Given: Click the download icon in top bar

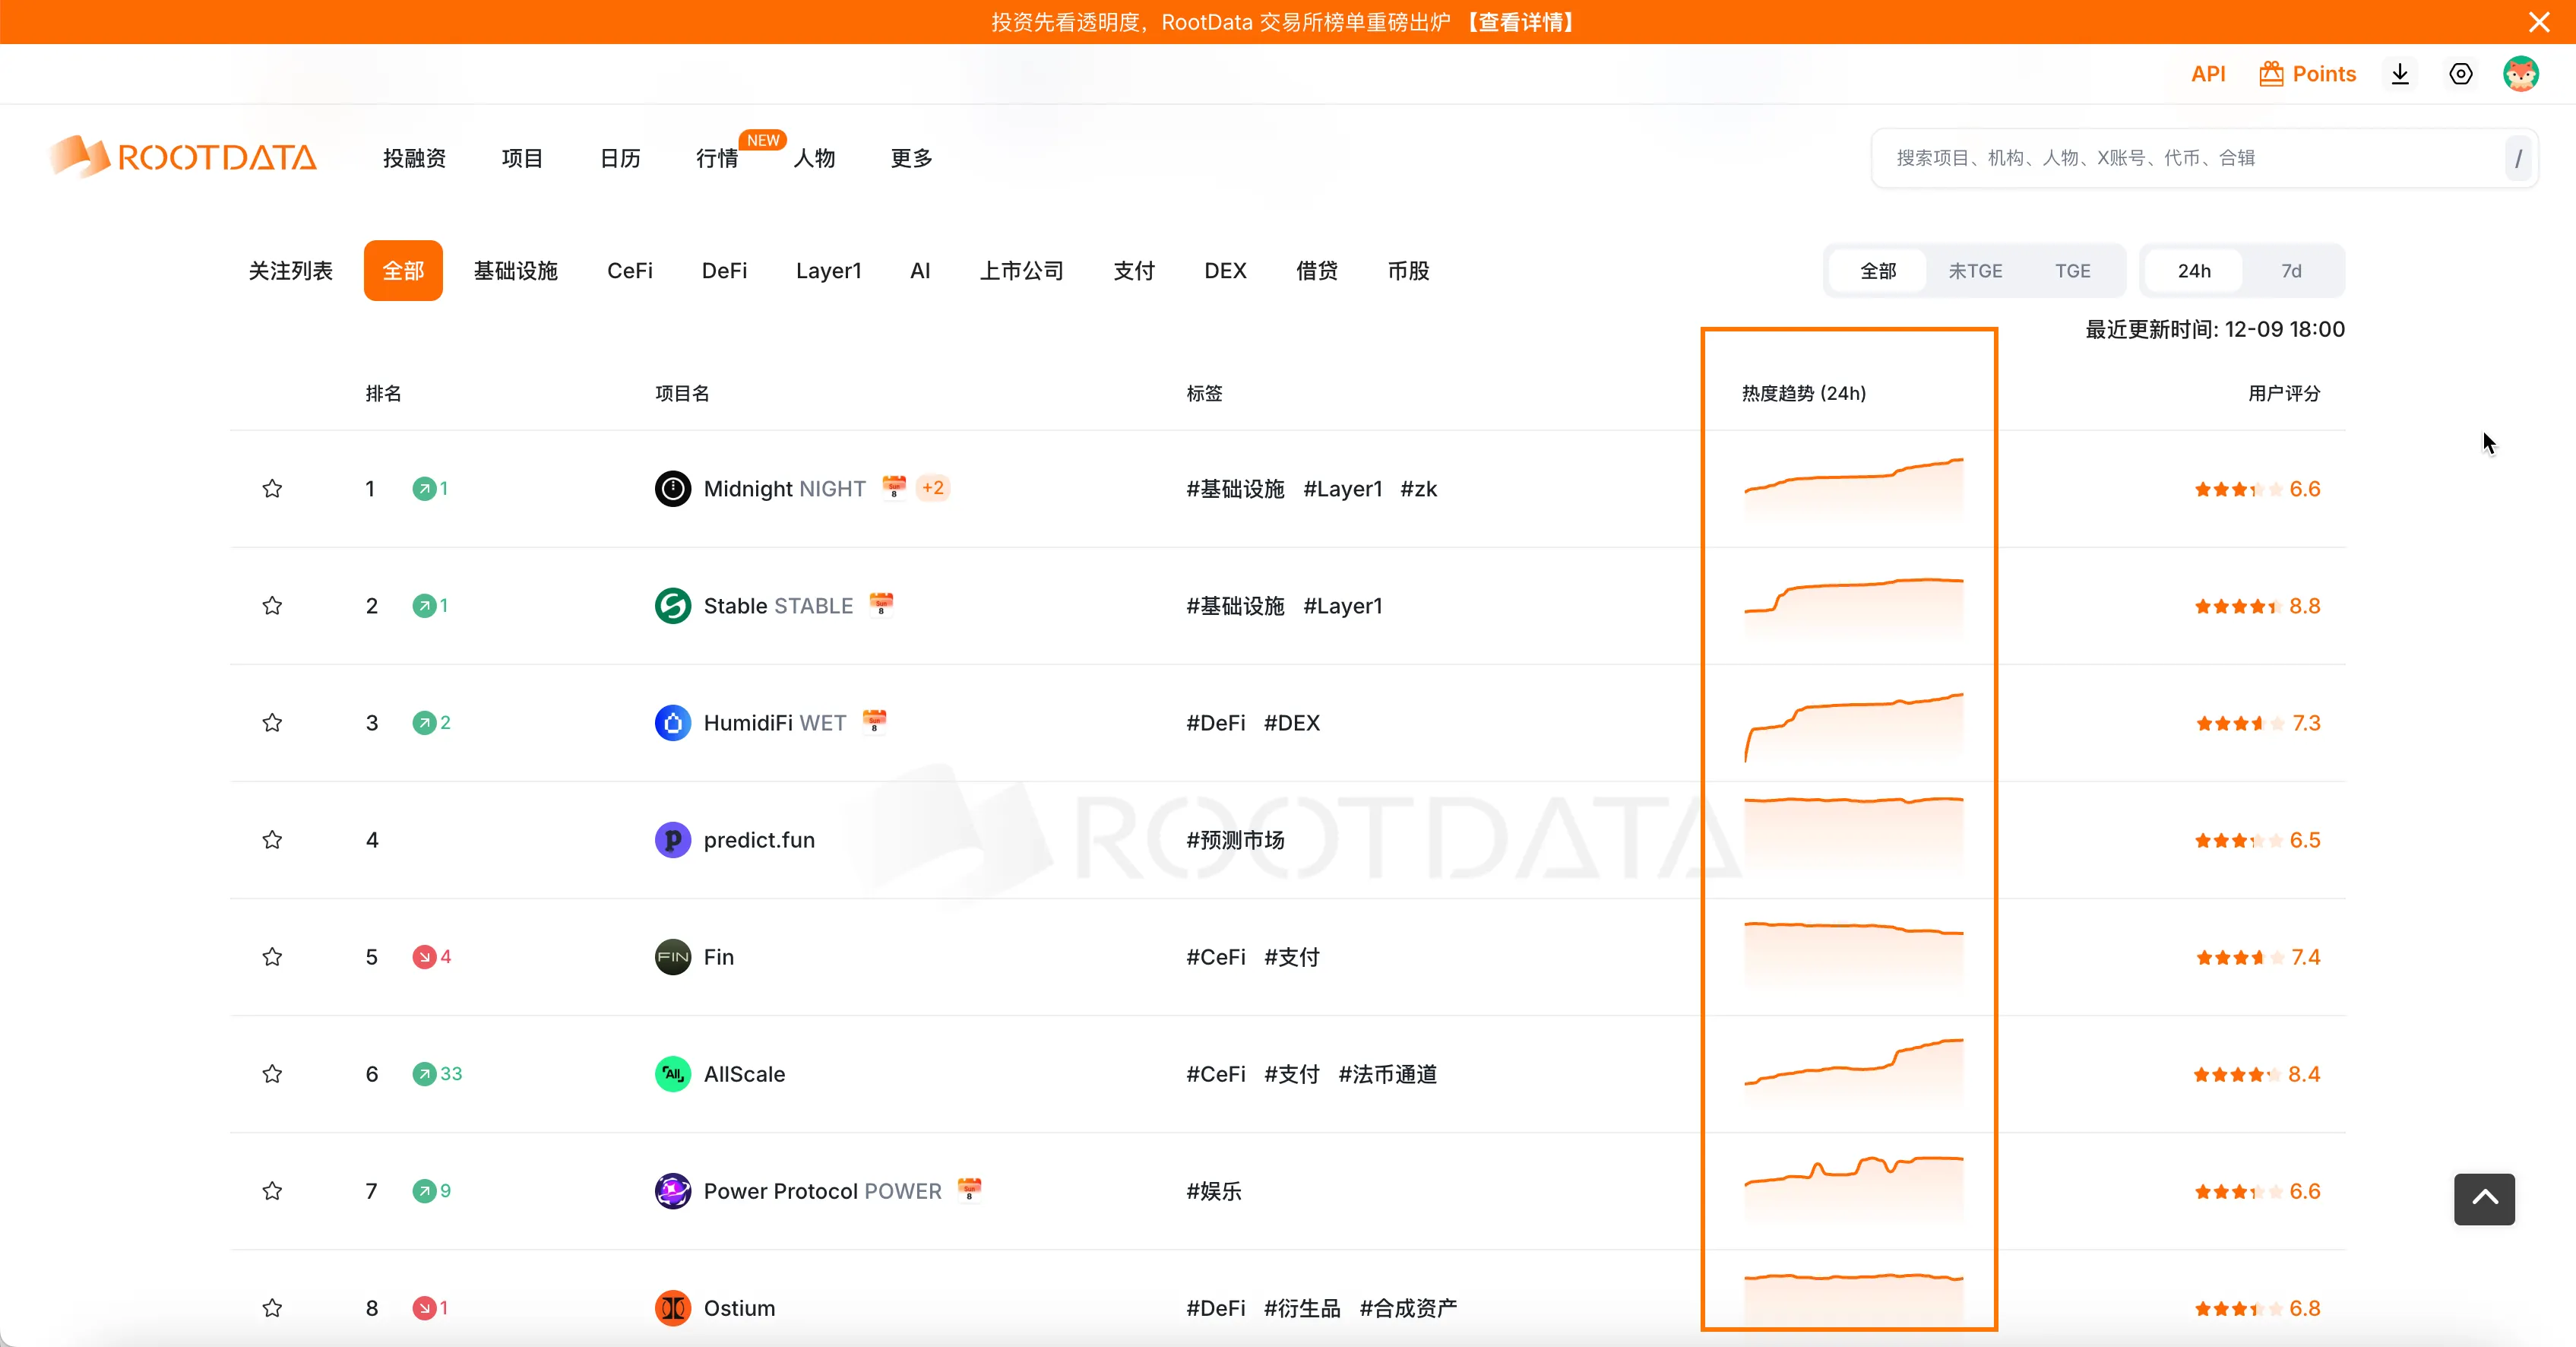Looking at the screenshot, I should coord(2400,74).
